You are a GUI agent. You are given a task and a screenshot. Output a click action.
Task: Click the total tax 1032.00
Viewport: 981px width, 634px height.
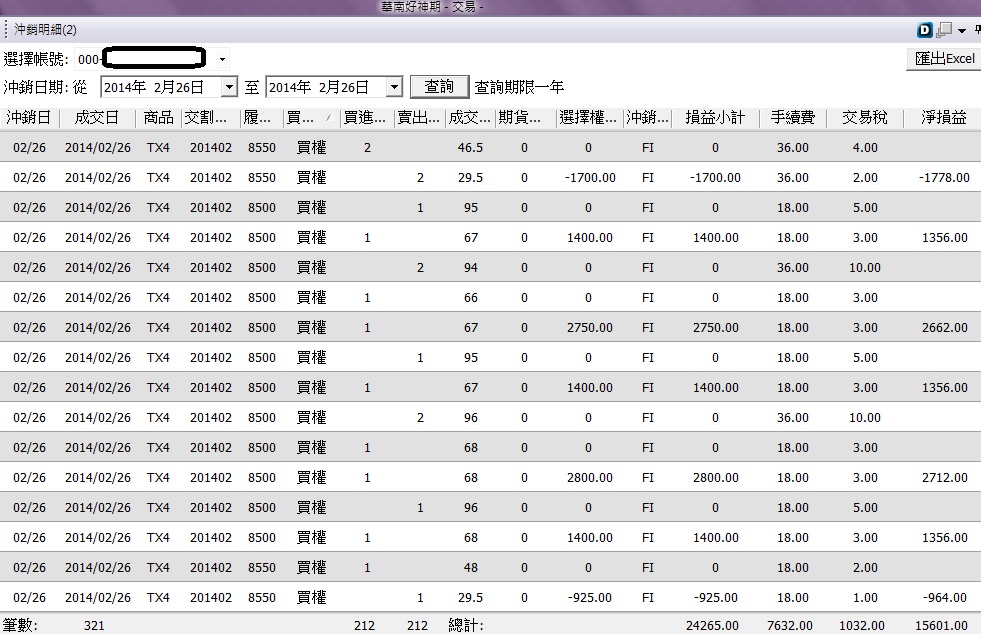(x=862, y=626)
